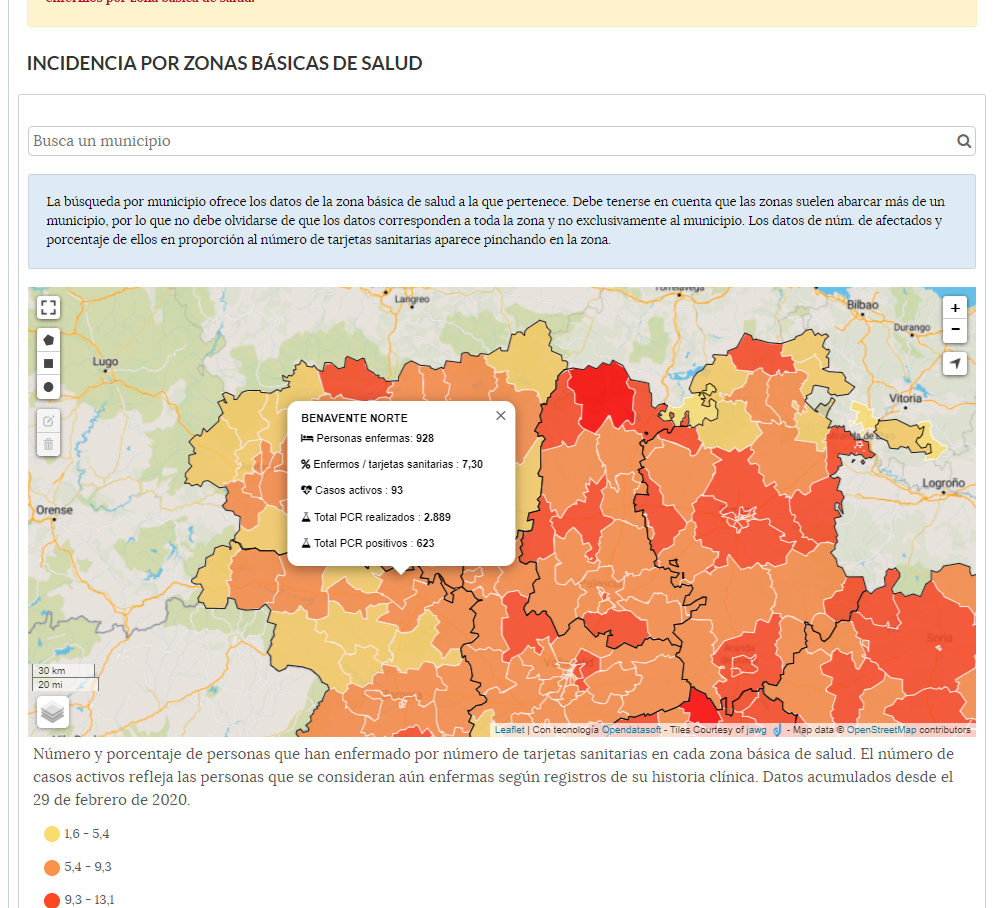Click the Durango label on map

pos(912,327)
